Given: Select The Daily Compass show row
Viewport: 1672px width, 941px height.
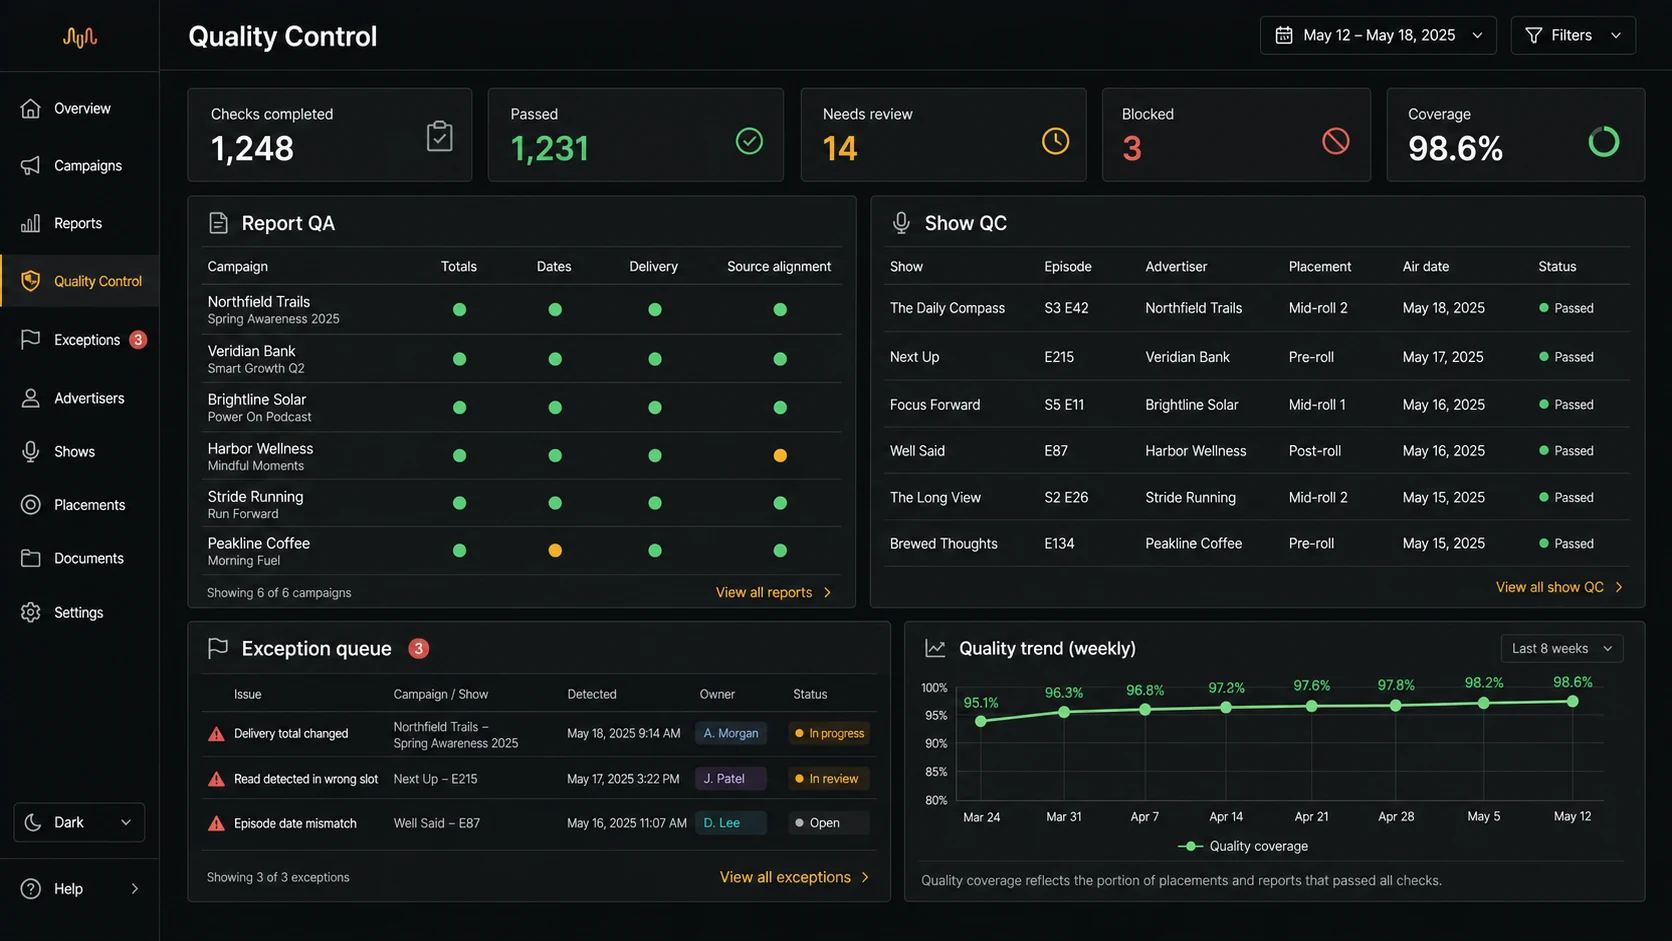Looking at the screenshot, I should pos(1258,309).
